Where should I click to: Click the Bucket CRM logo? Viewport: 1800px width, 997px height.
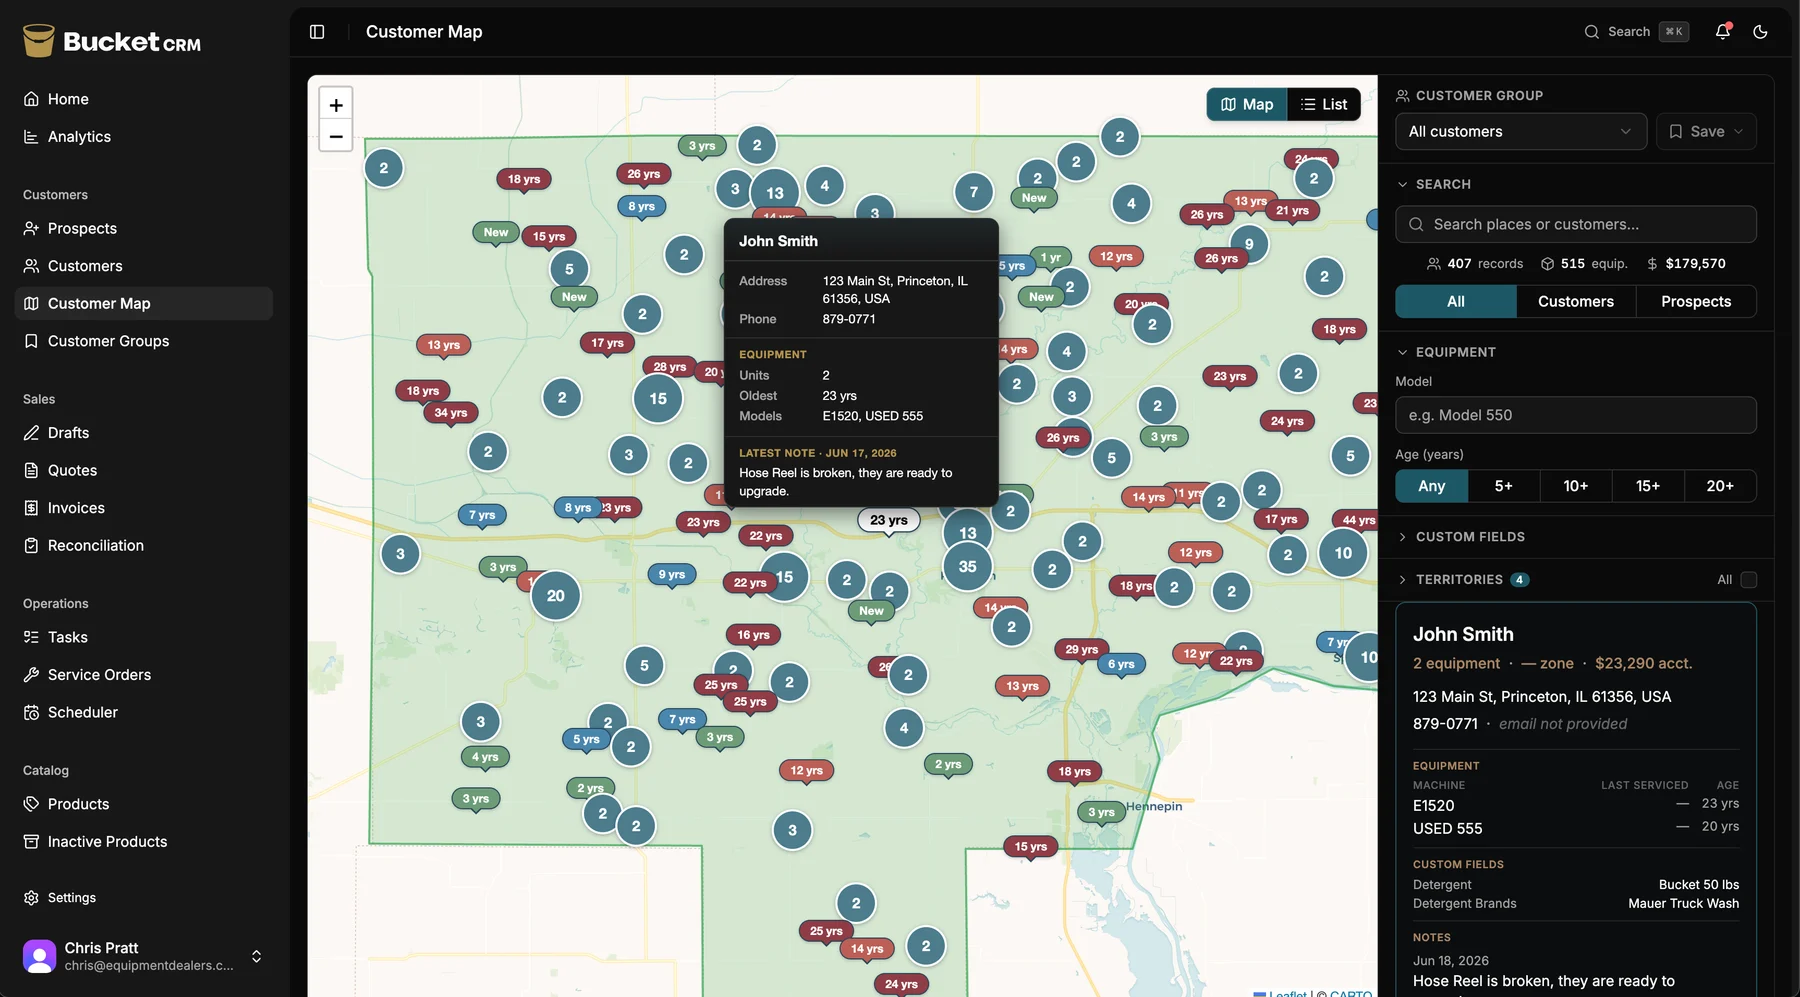112,41
